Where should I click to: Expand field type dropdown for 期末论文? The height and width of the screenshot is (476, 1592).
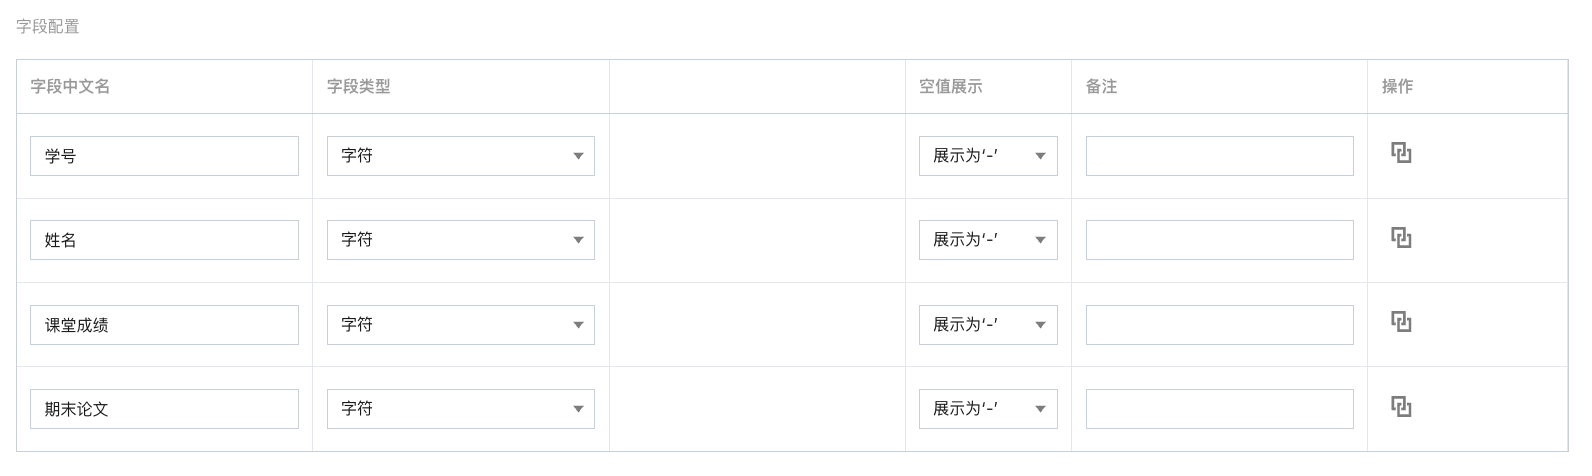coord(461,409)
